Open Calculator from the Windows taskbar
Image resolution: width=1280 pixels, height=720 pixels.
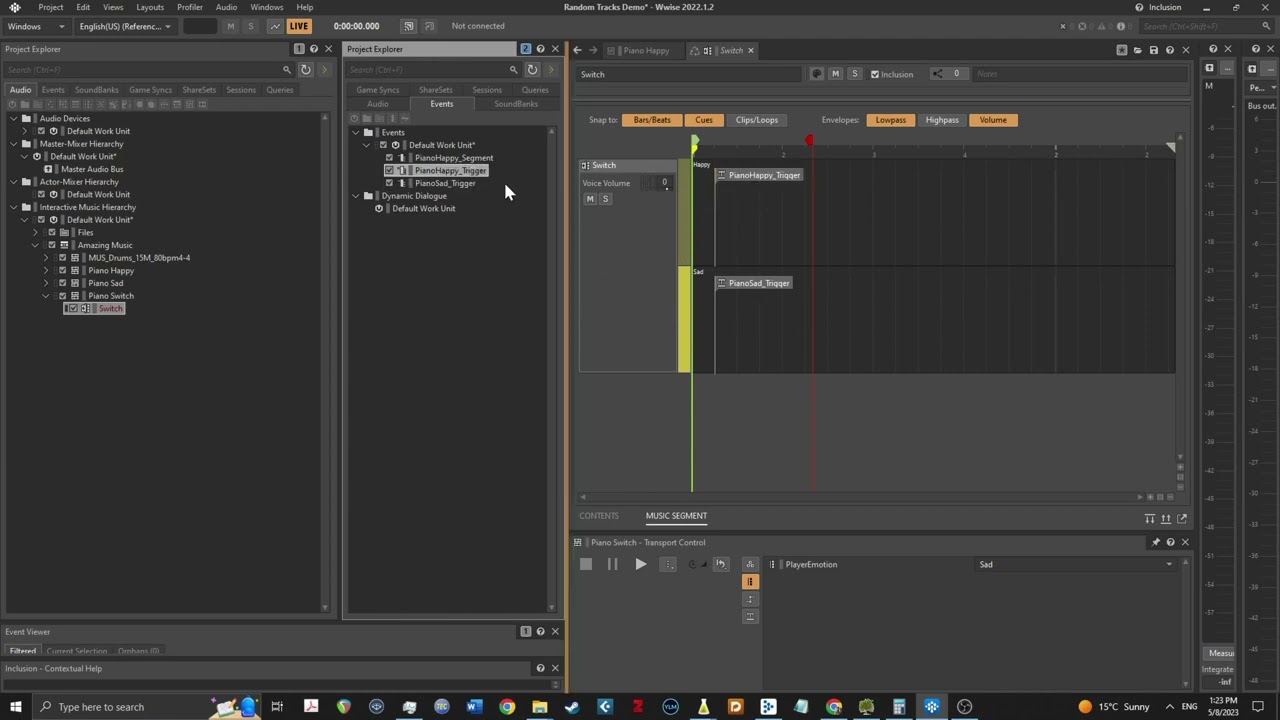click(x=899, y=707)
